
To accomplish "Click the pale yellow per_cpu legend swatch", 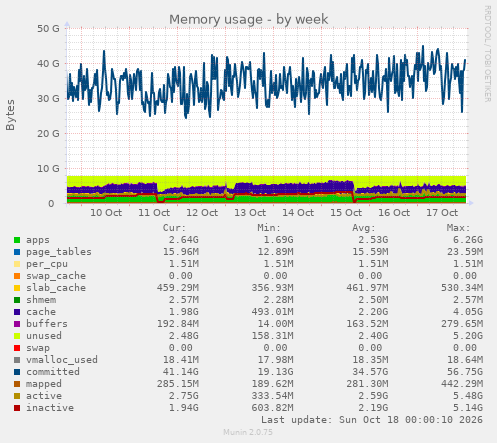I will coord(17,264).
